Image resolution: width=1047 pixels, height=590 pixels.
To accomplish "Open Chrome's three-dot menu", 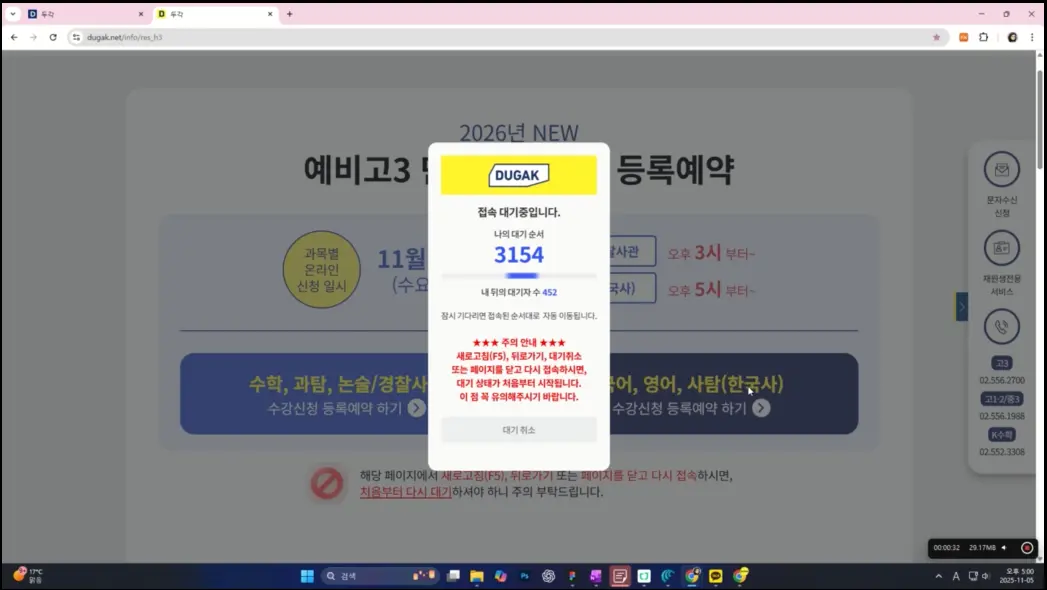I will [x=1031, y=36].
